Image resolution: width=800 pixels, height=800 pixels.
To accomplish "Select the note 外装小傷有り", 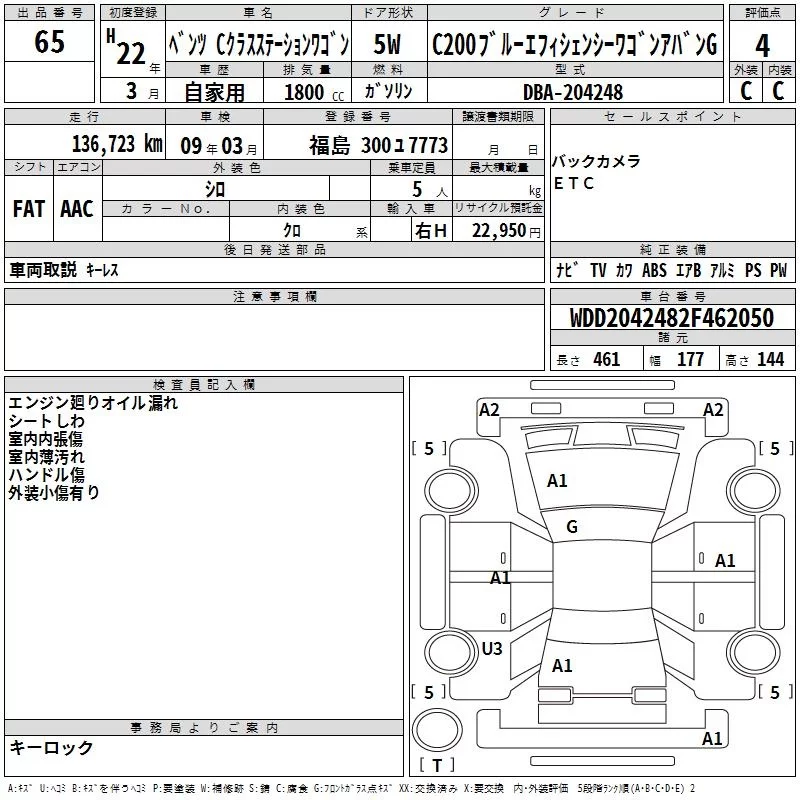I will pyautogui.click(x=54, y=492).
